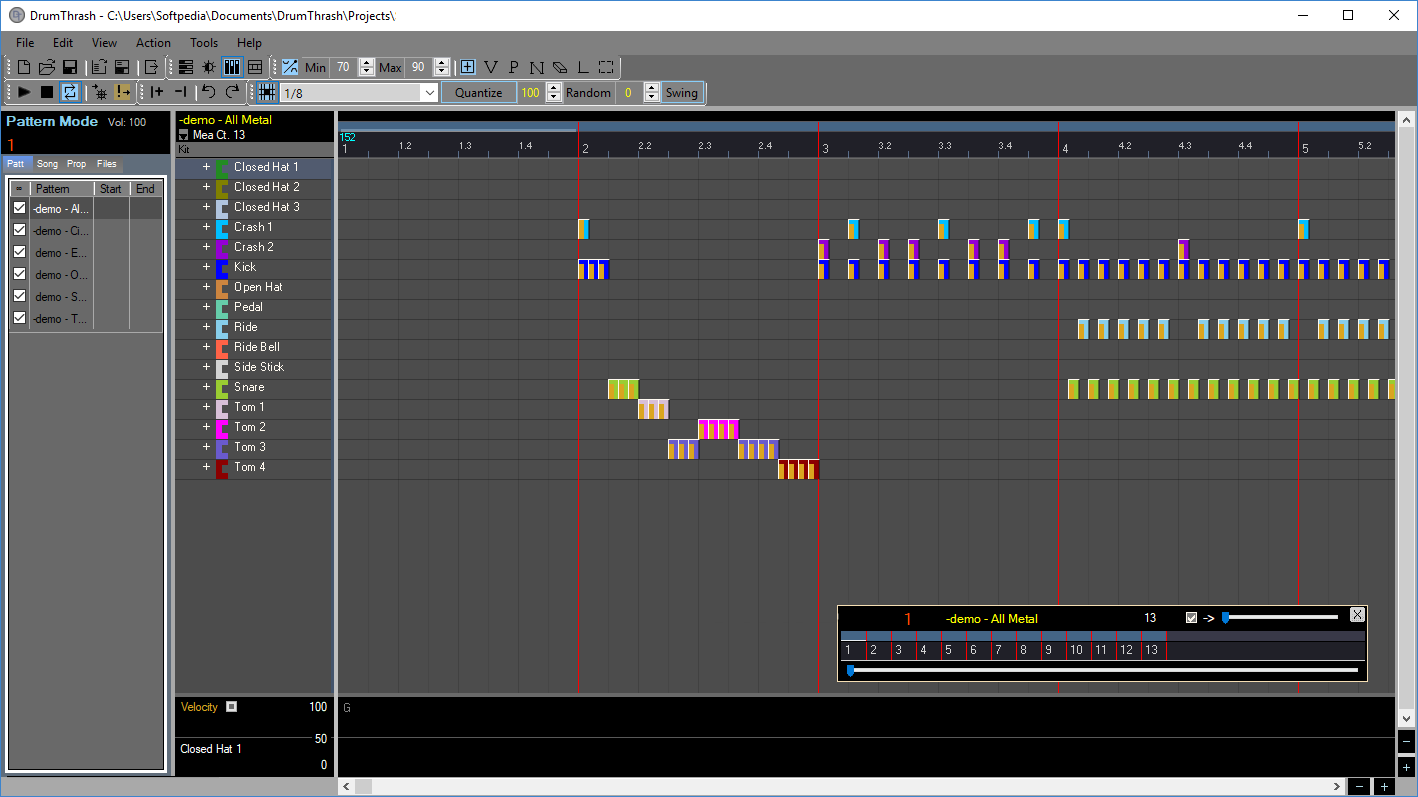The height and width of the screenshot is (797, 1418).
Task: Open the File menu
Action: (x=25, y=43)
